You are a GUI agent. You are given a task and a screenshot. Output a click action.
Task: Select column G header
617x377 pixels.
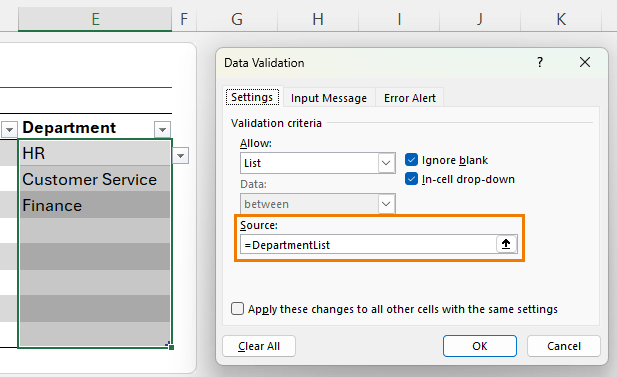tap(237, 19)
